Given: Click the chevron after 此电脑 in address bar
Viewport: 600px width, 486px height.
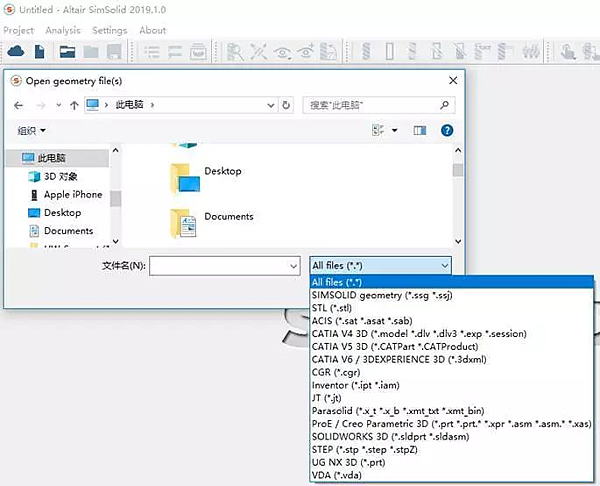Looking at the screenshot, I should point(152,105).
